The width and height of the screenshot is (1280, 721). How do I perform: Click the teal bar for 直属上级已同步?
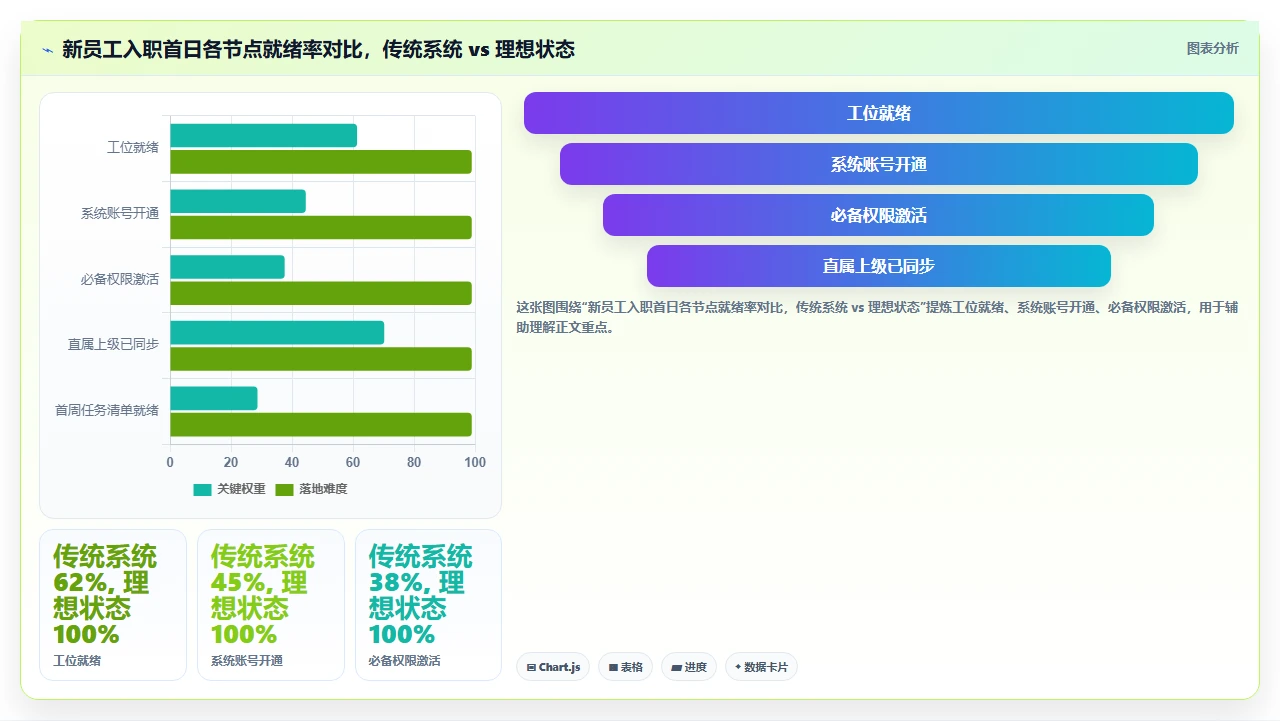pyautogui.click(x=277, y=333)
